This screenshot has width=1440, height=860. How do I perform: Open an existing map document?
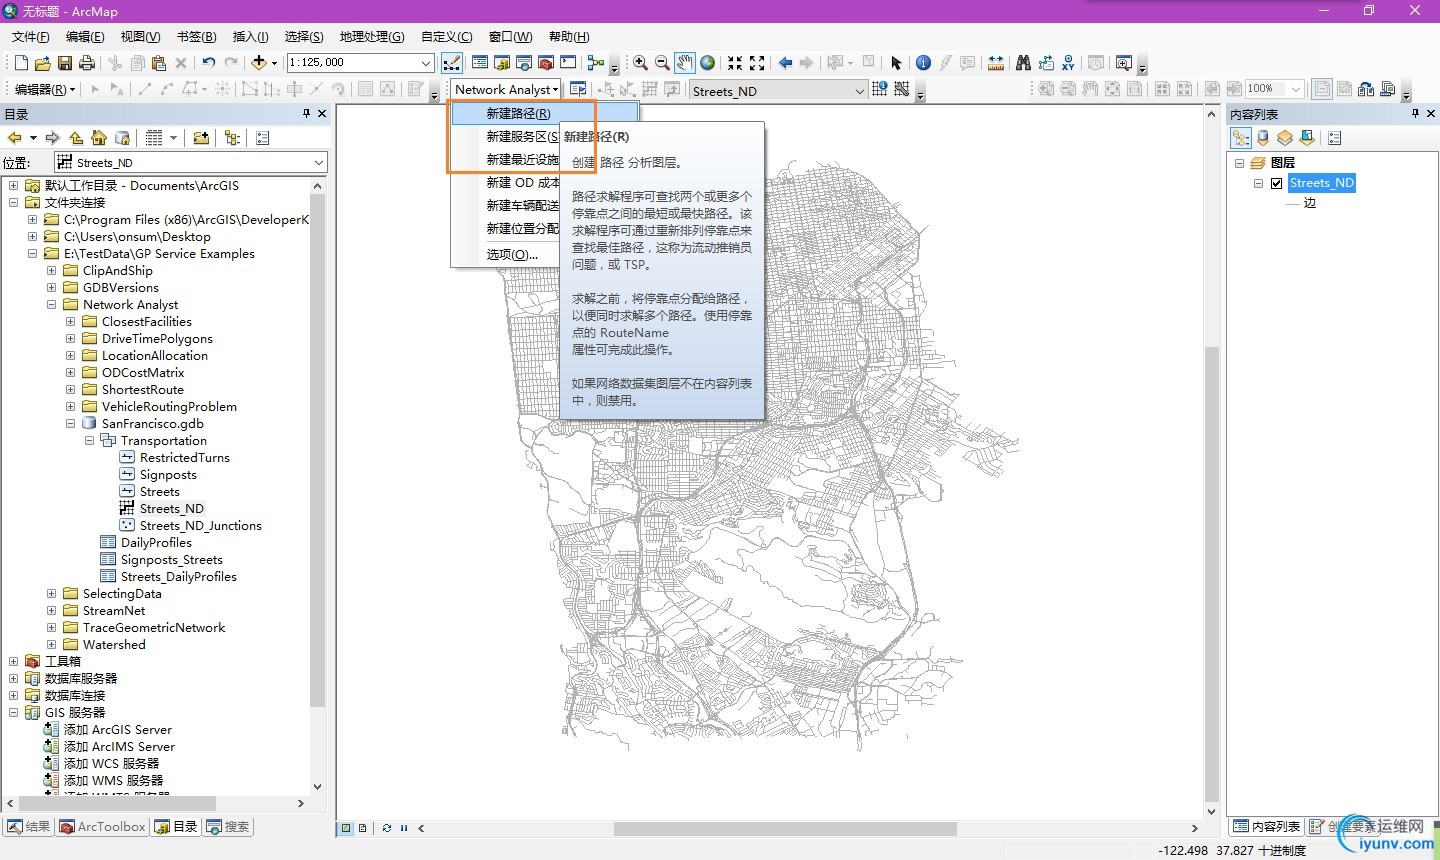pyautogui.click(x=42, y=63)
